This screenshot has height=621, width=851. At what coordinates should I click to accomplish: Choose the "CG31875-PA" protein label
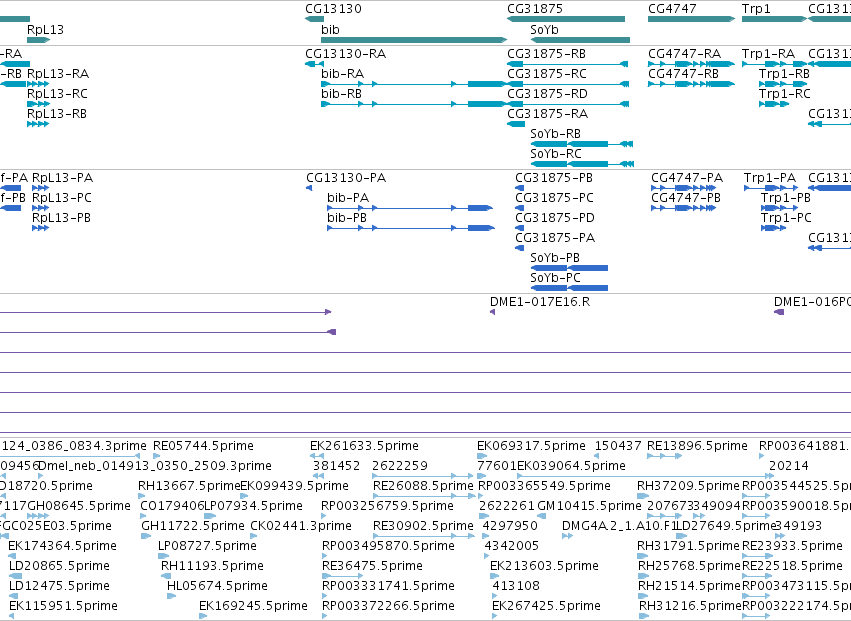point(555,238)
